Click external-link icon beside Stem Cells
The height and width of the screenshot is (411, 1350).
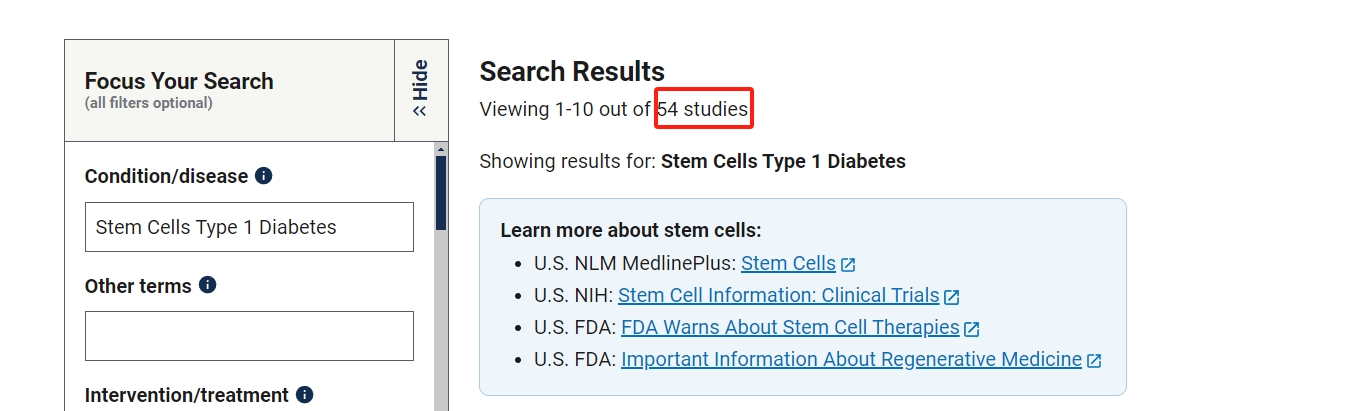848,265
